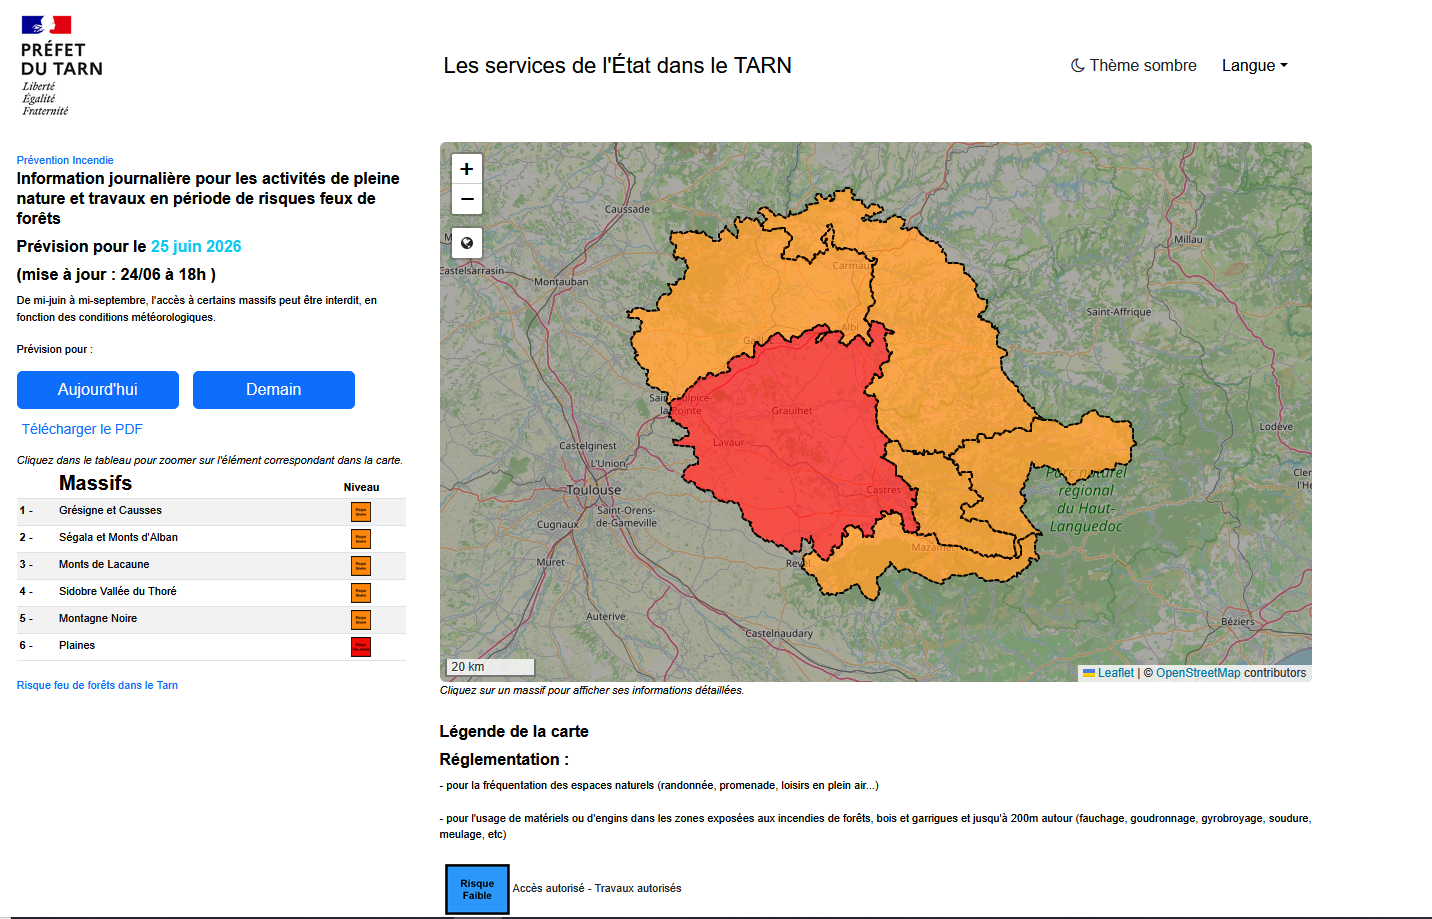This screenshot has width=1432, height=919.
Task: Click risk level icon for Monts de Lacaune
Action: click(361, 566)
